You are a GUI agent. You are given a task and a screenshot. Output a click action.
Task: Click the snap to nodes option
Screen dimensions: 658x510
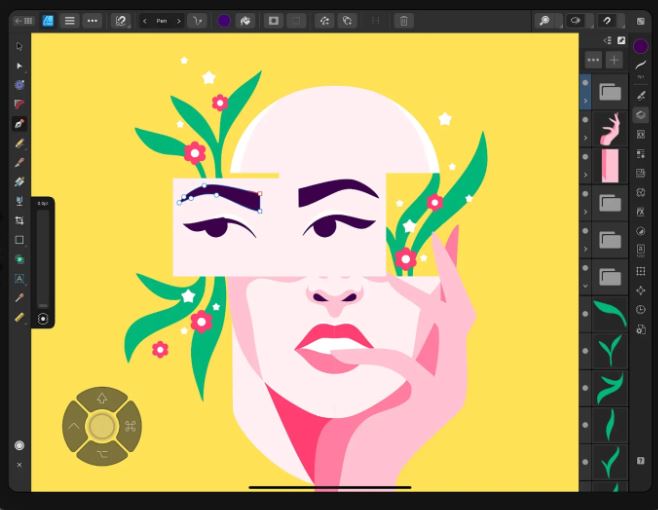pyautogui.click(x=324, y=21)
